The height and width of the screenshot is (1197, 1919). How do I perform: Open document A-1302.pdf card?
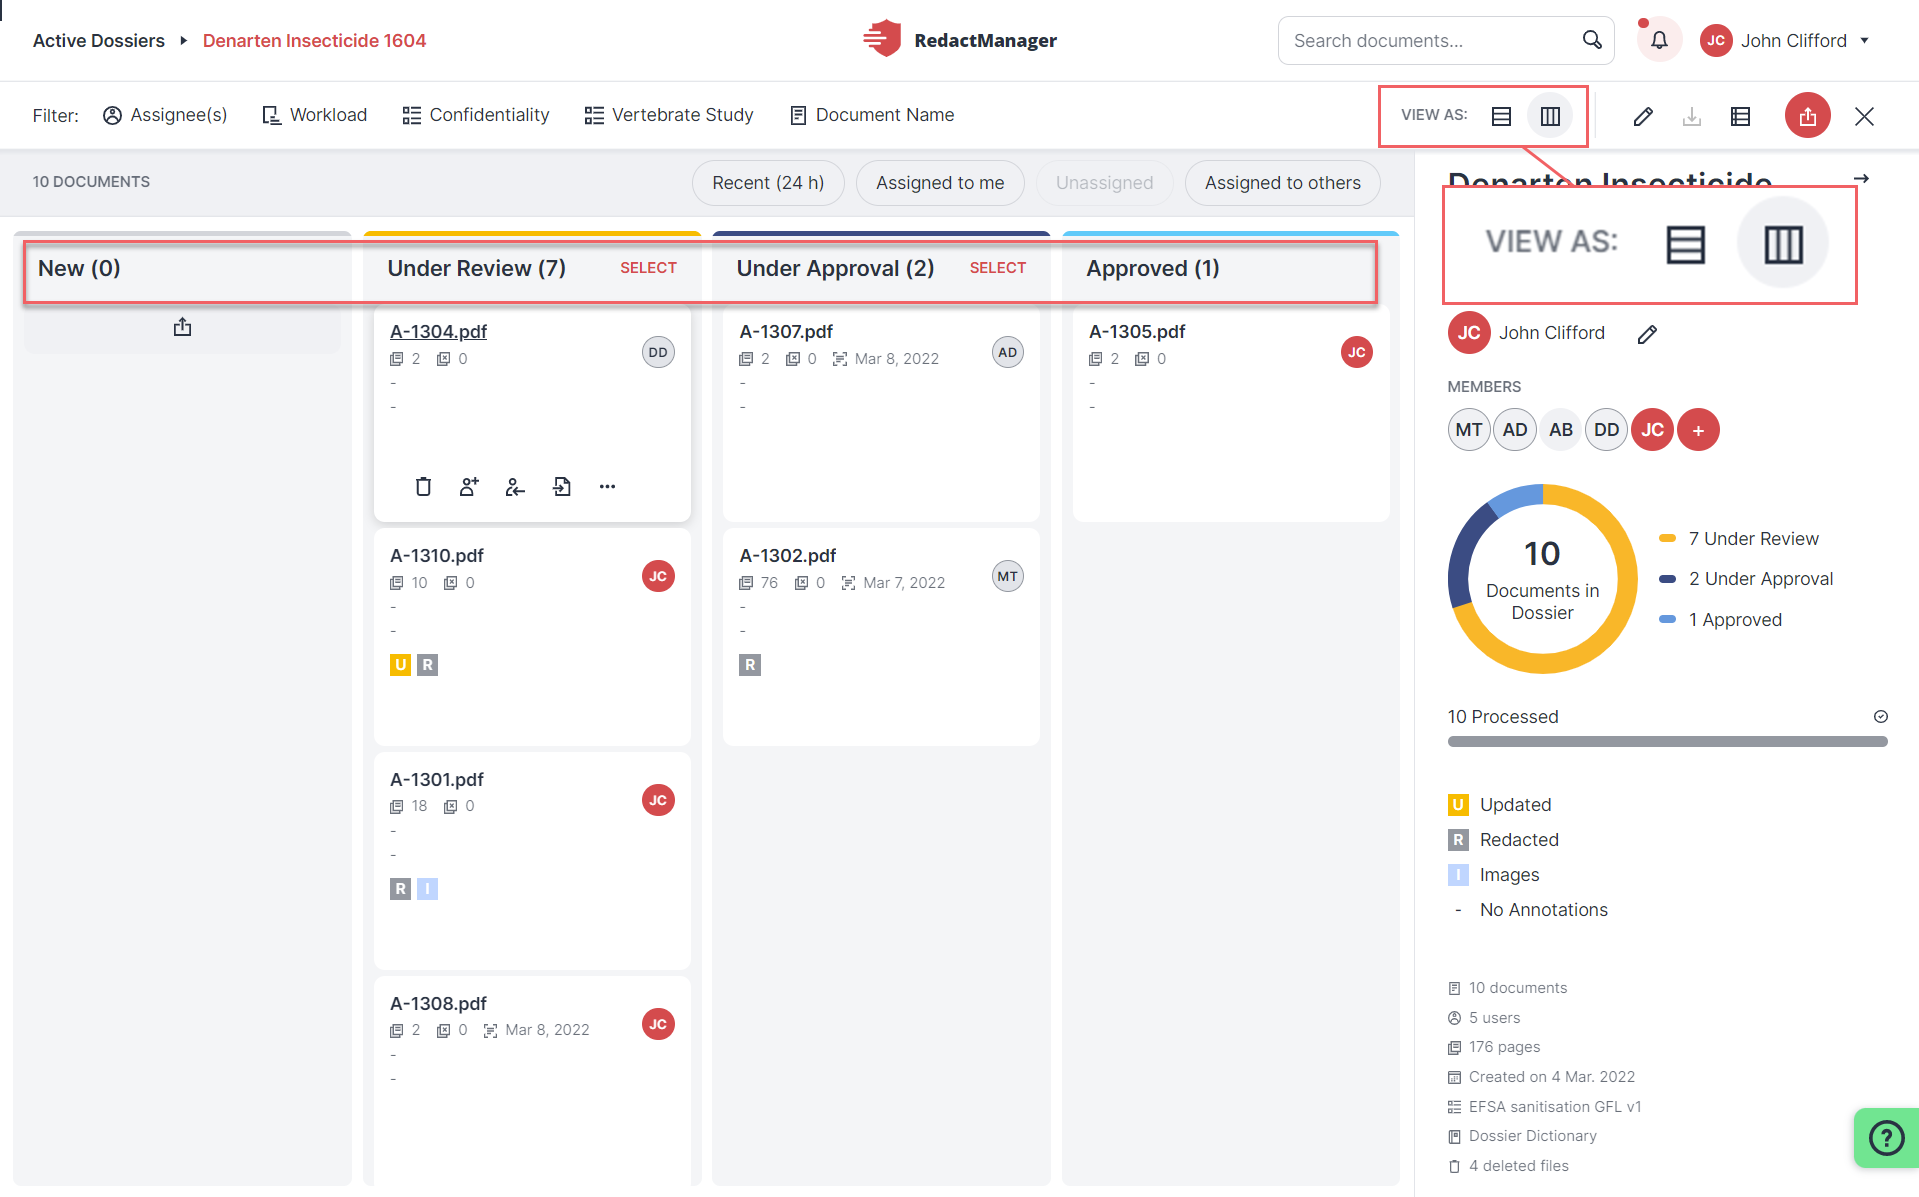pyautogui.click(x=881, y=637)
